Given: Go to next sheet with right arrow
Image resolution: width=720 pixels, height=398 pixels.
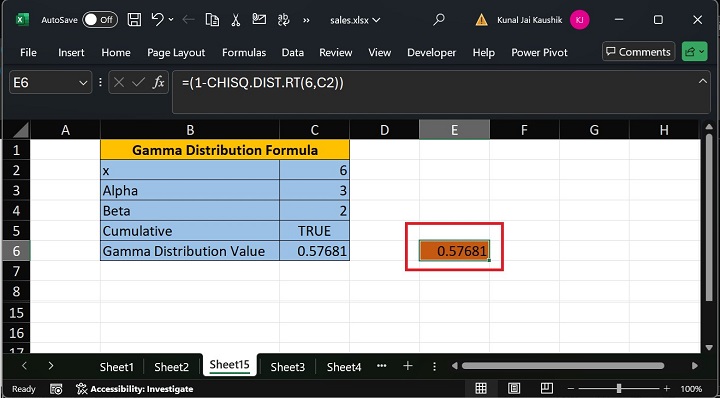Looking at the screenshot, I should (51, 366).
